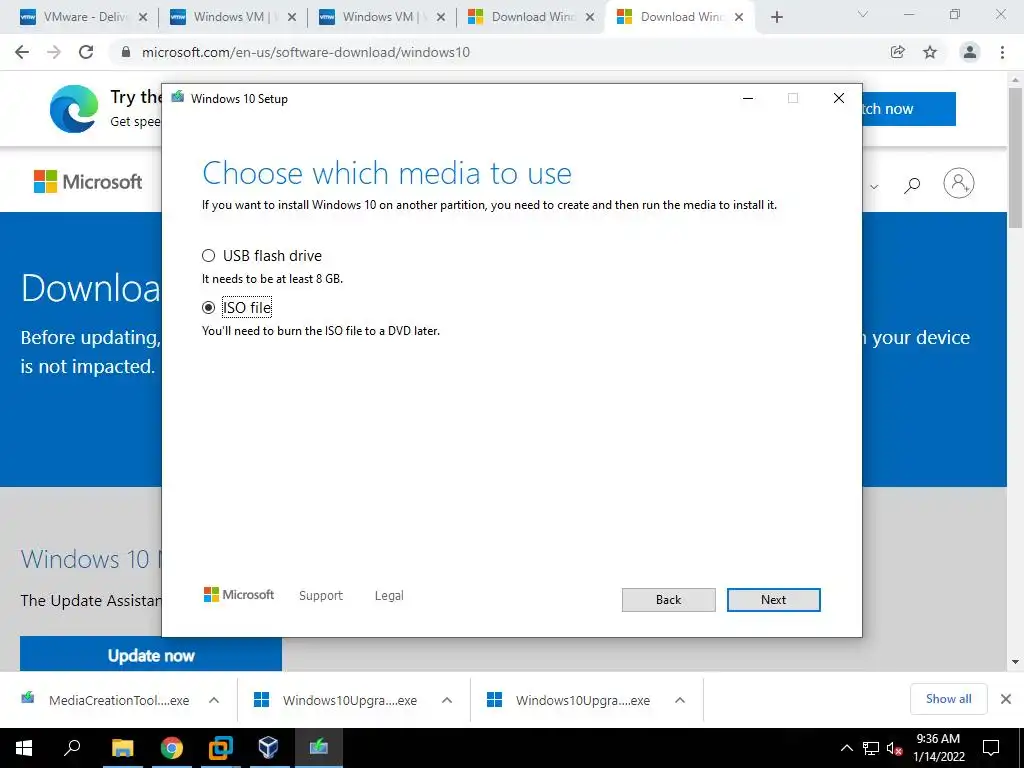Expand options for first Windows10Upgrade download
Image resolution: width=1024 pixels, height=768 pixels.
click(x=447, y=700)
